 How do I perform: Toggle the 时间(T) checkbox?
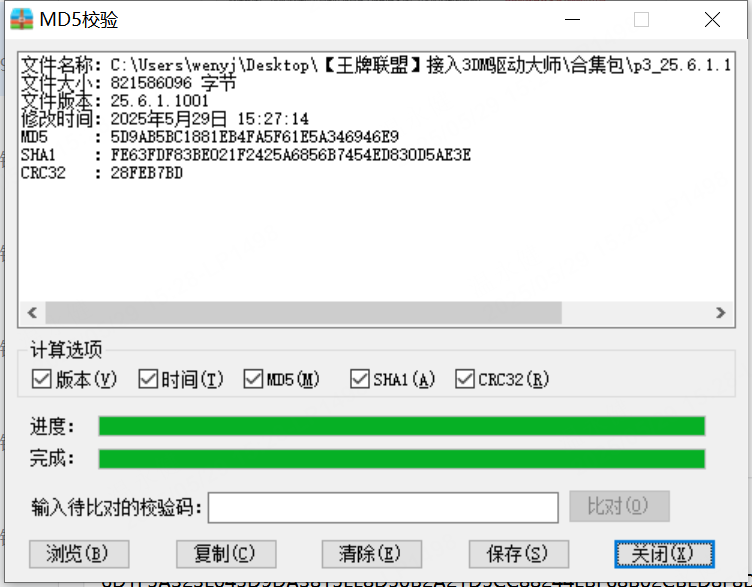(148, 379)
